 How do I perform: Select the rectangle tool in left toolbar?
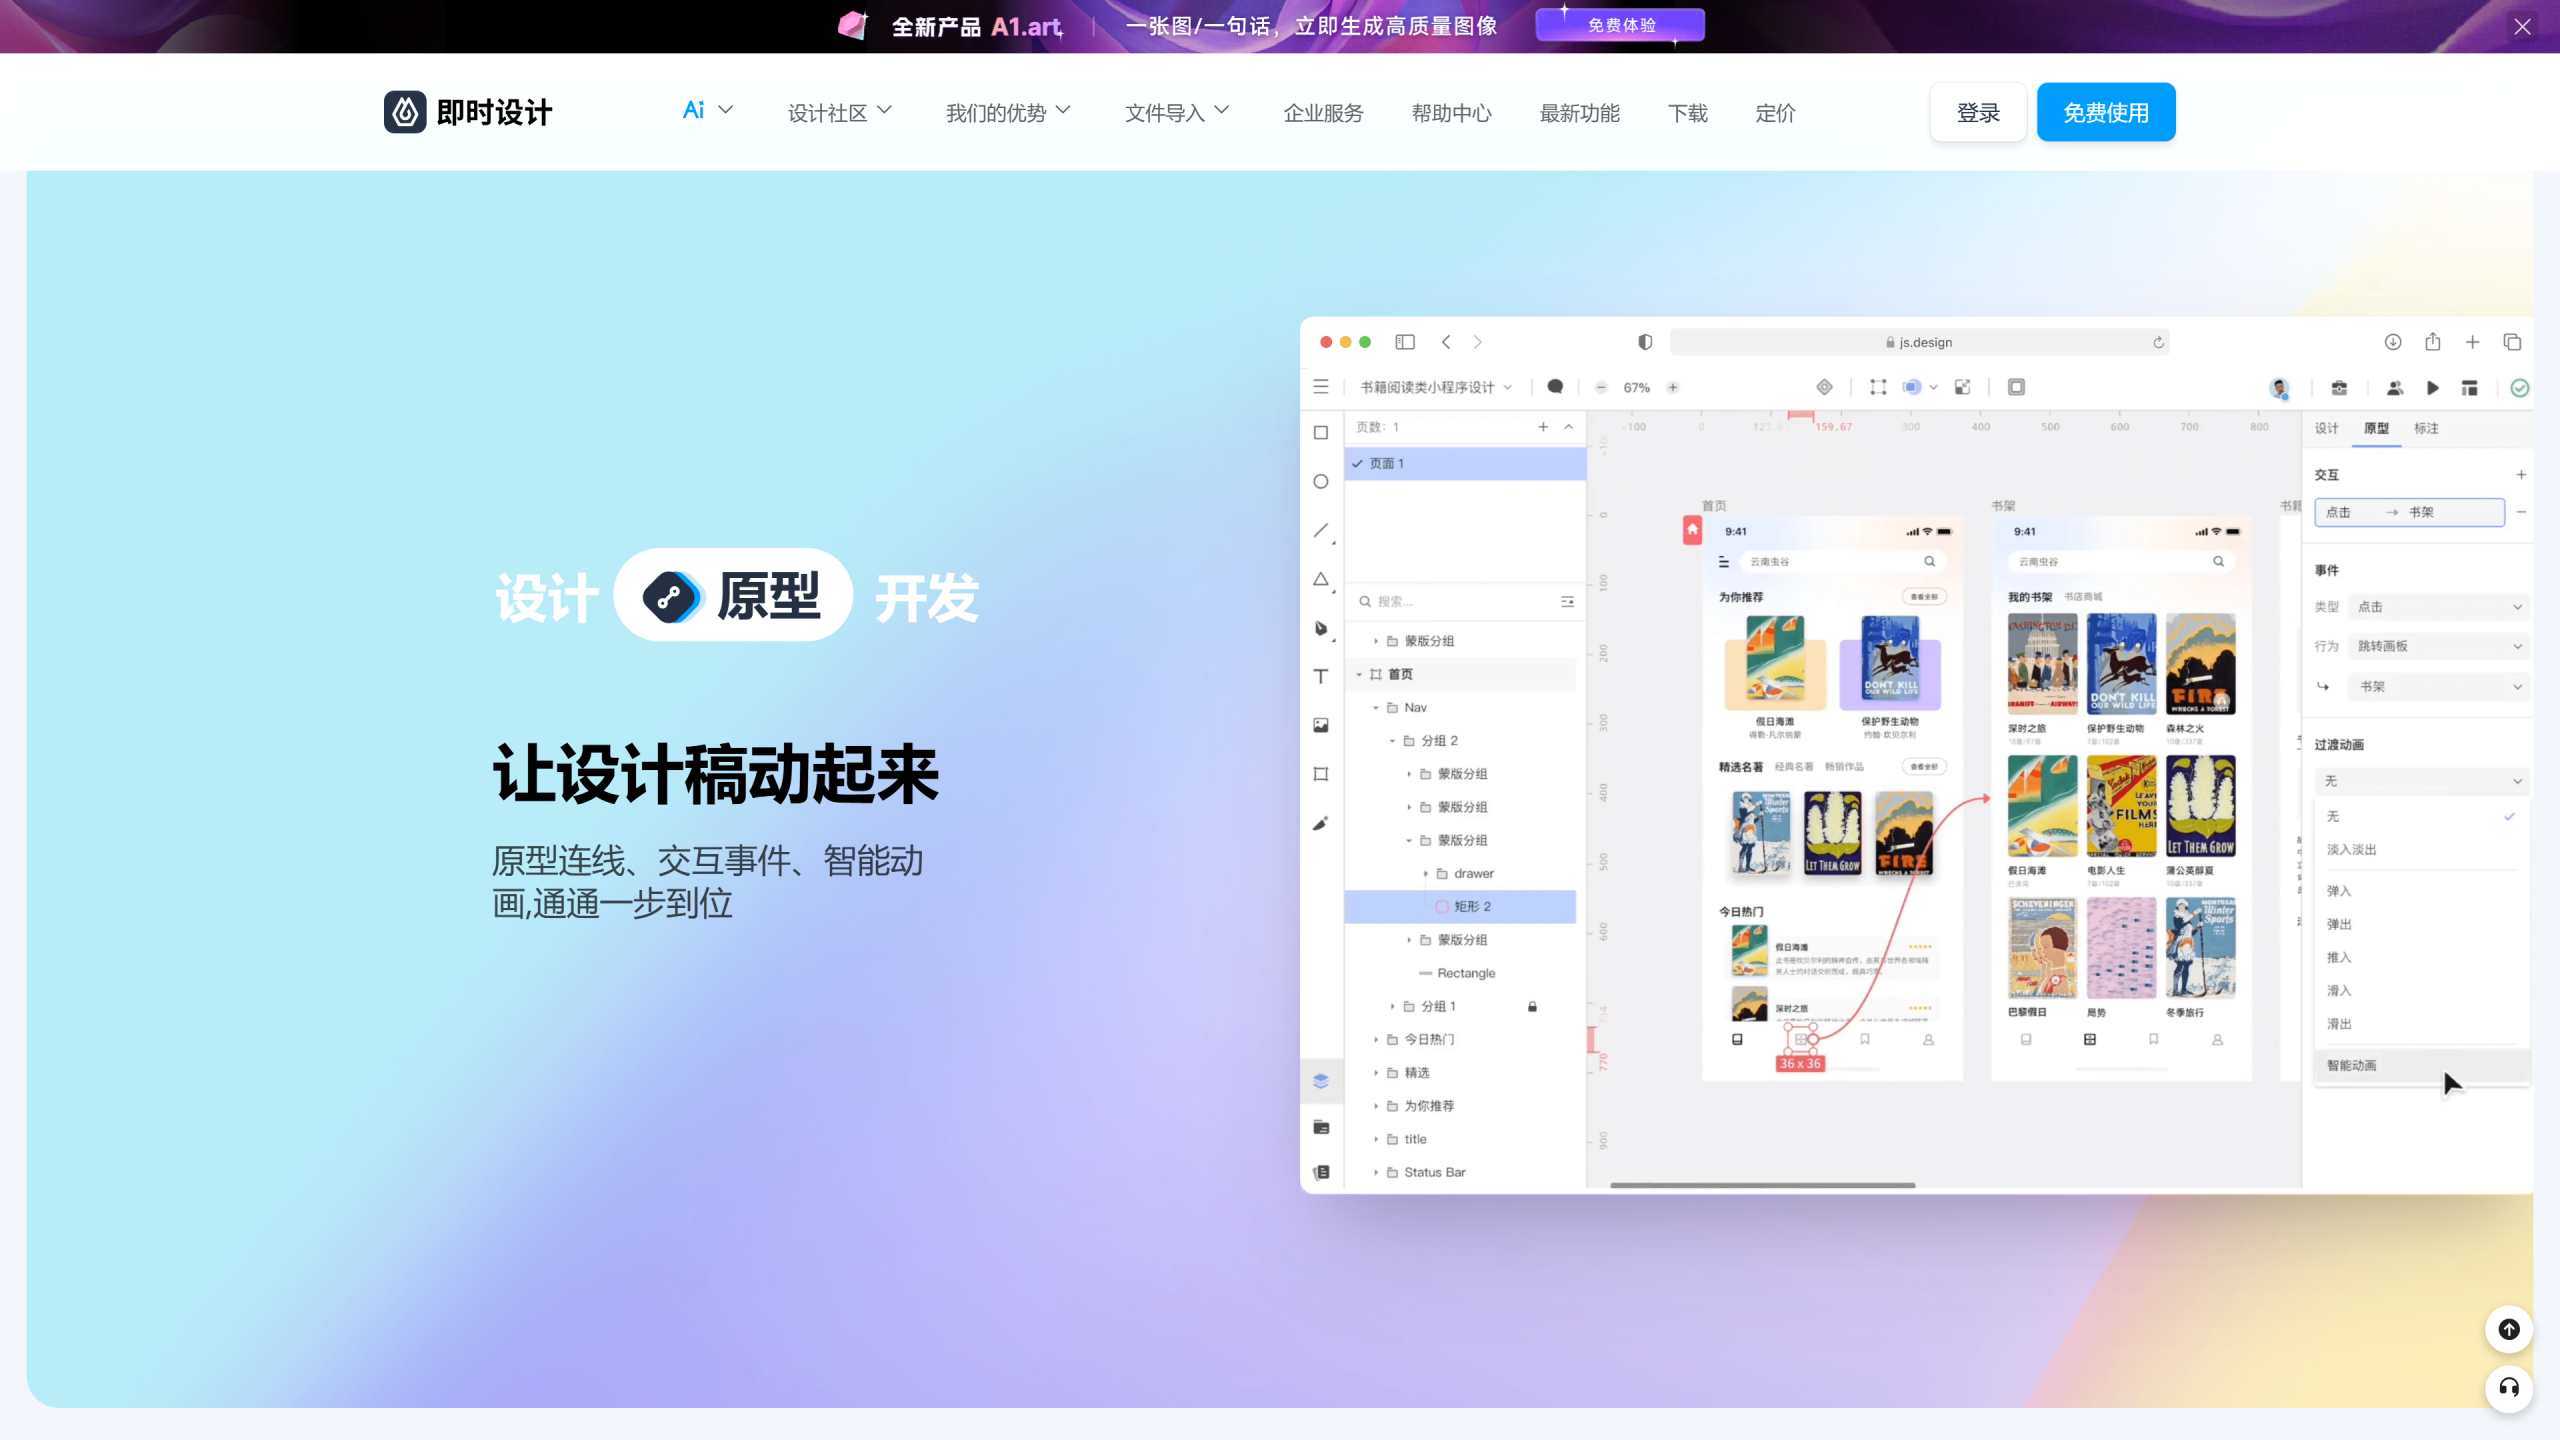coord(1321,433)
